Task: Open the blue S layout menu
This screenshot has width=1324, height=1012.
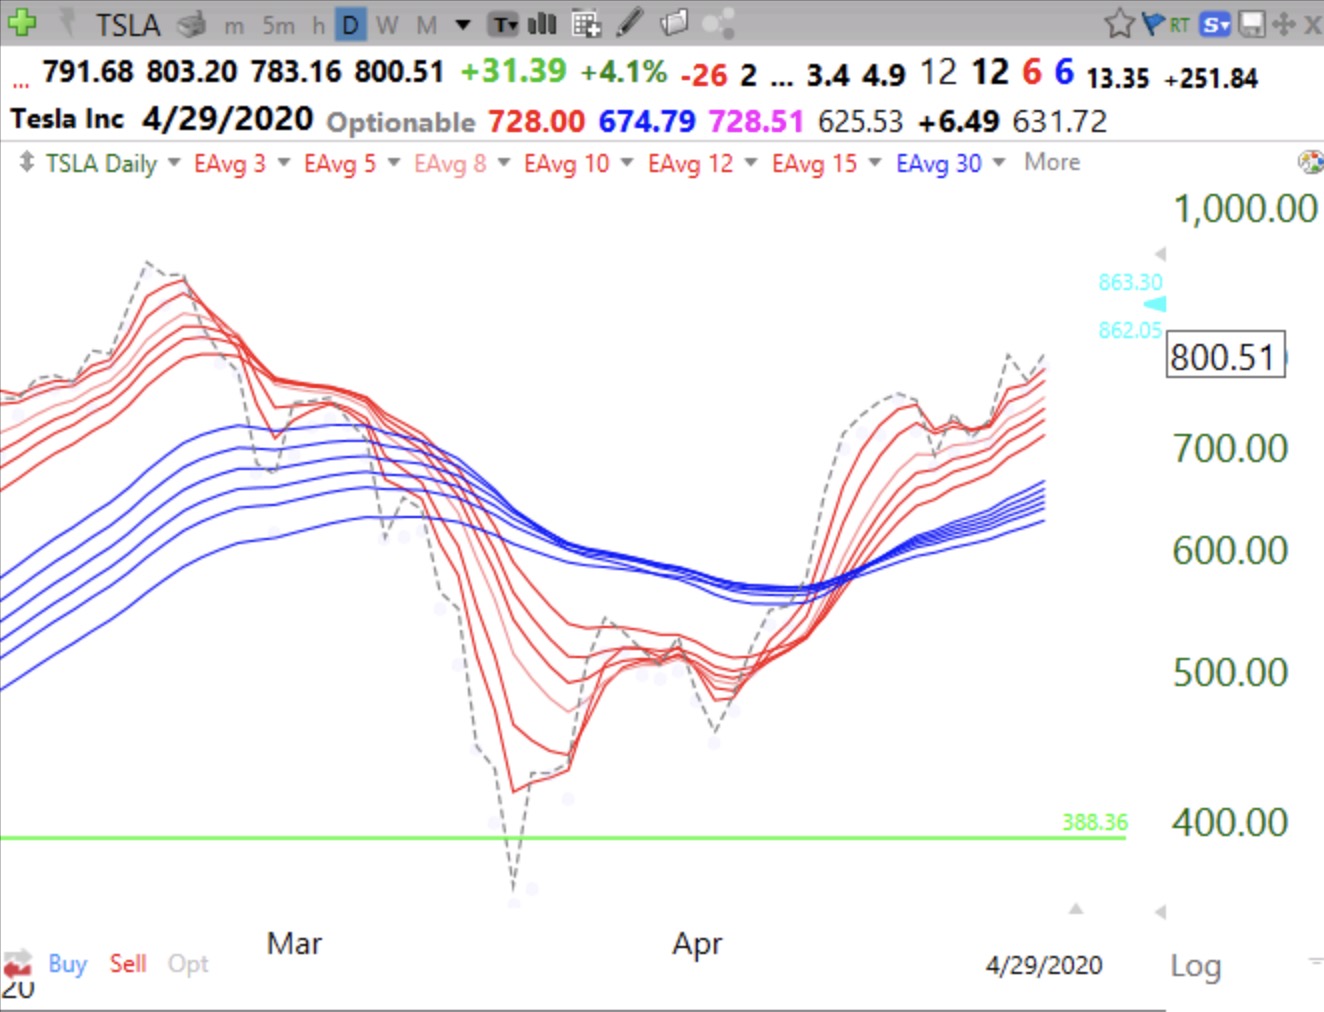Action: click(1215, 24)
